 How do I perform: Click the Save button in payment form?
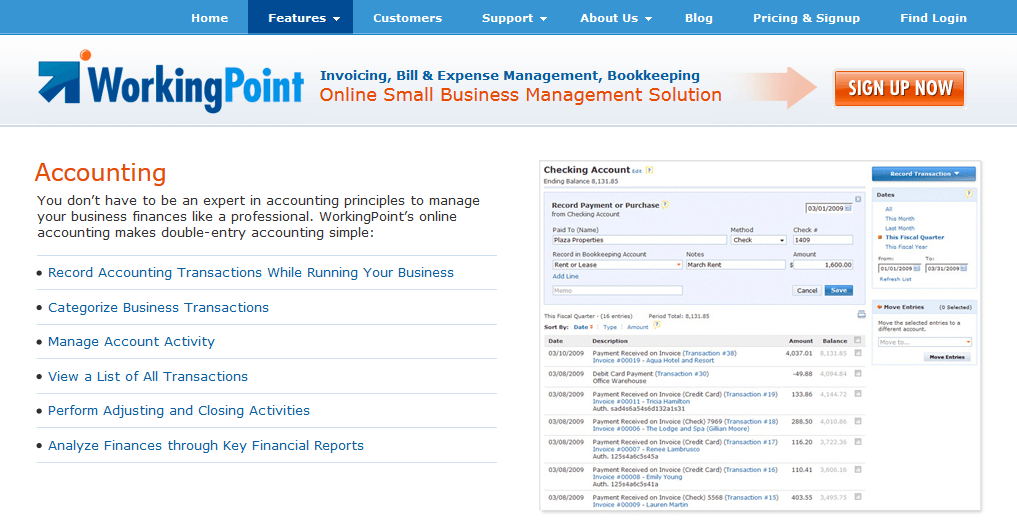(x=839, y=291)
